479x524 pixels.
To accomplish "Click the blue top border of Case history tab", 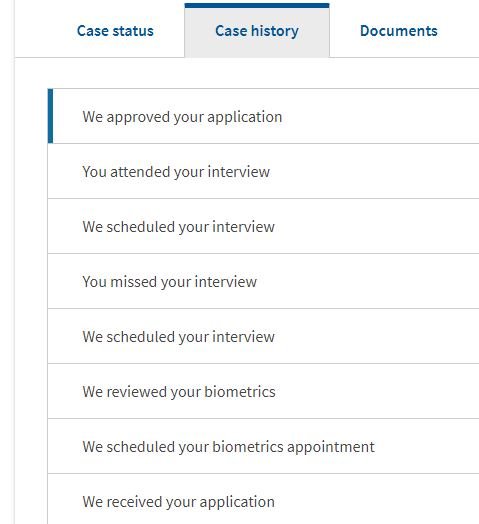I will 257,5.
